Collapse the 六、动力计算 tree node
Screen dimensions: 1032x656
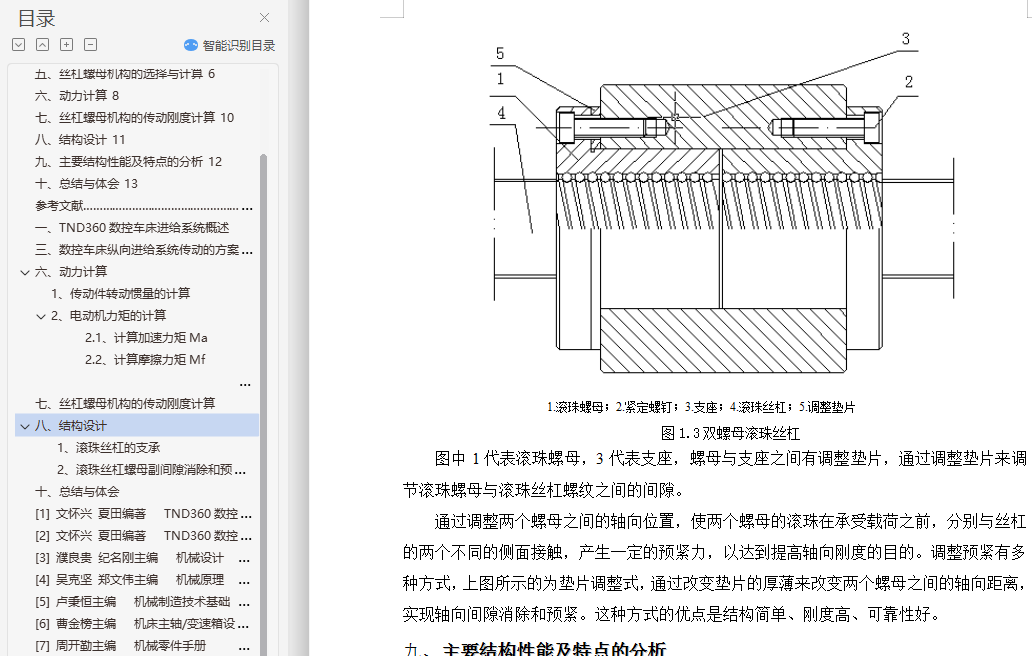[25, 272]
